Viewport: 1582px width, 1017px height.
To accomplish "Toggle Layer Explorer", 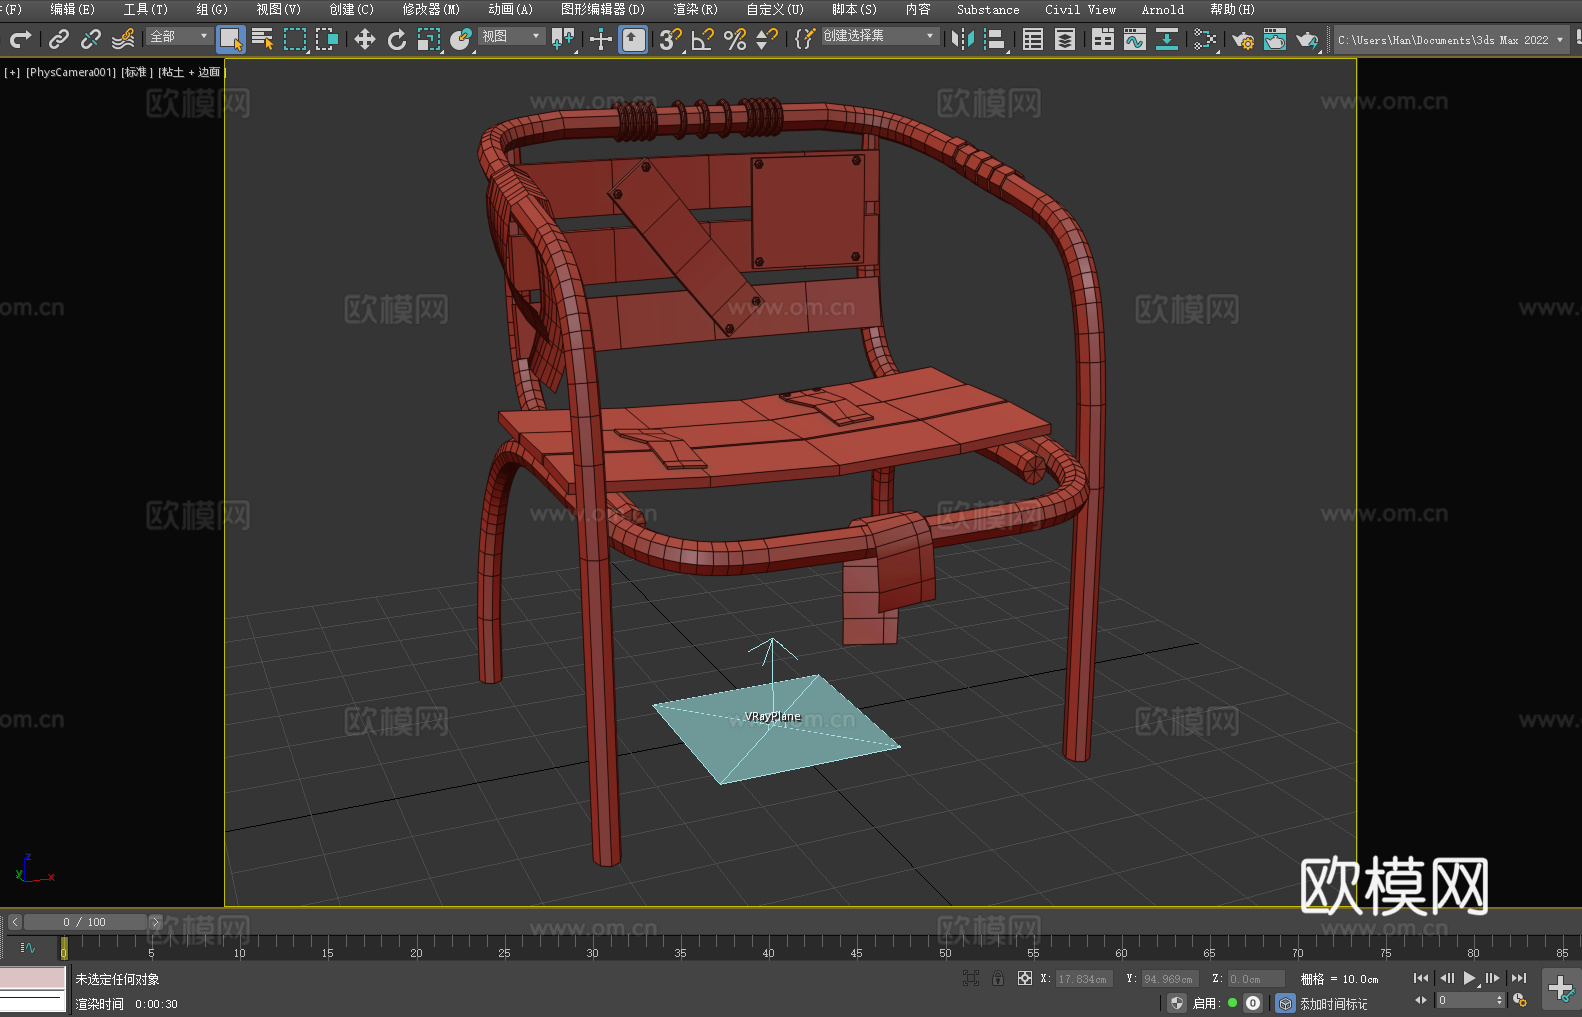I will pos(1065,39).
